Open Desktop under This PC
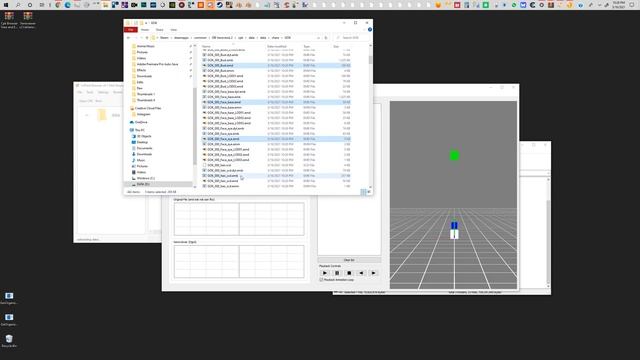 [142, 142]
